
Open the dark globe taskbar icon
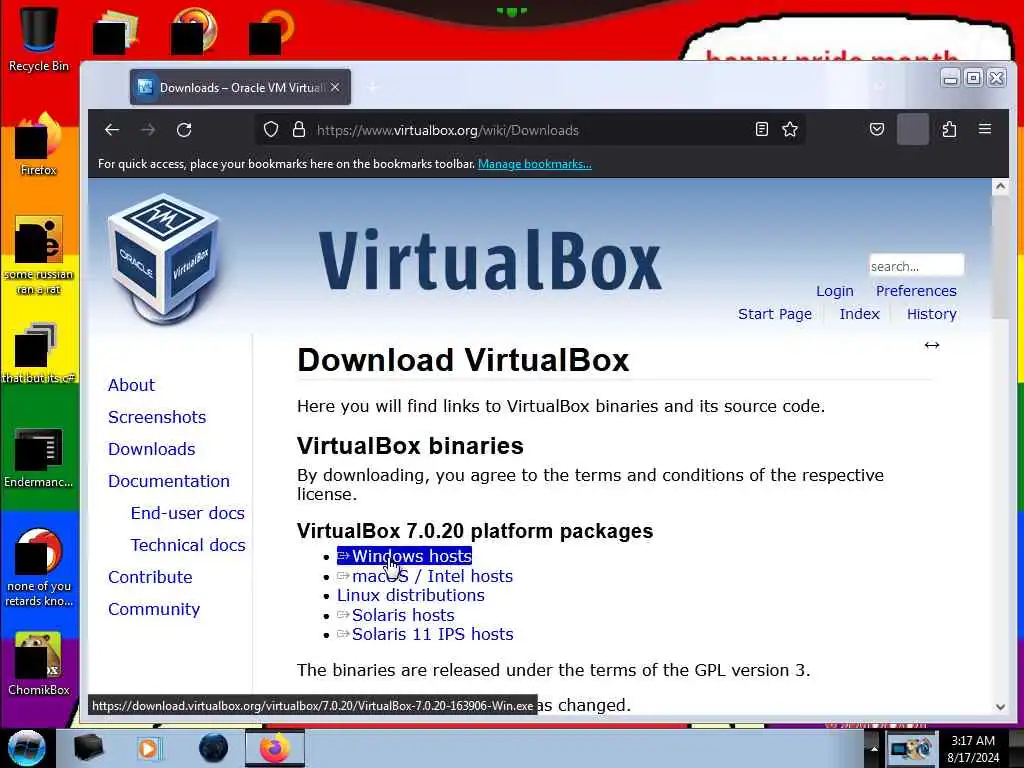click(213, 748)
